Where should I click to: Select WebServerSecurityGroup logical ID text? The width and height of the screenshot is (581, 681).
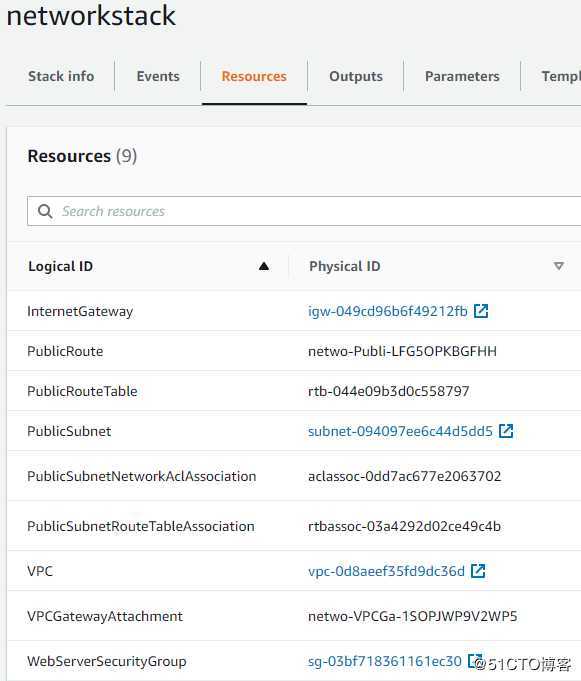click(107, 661)
